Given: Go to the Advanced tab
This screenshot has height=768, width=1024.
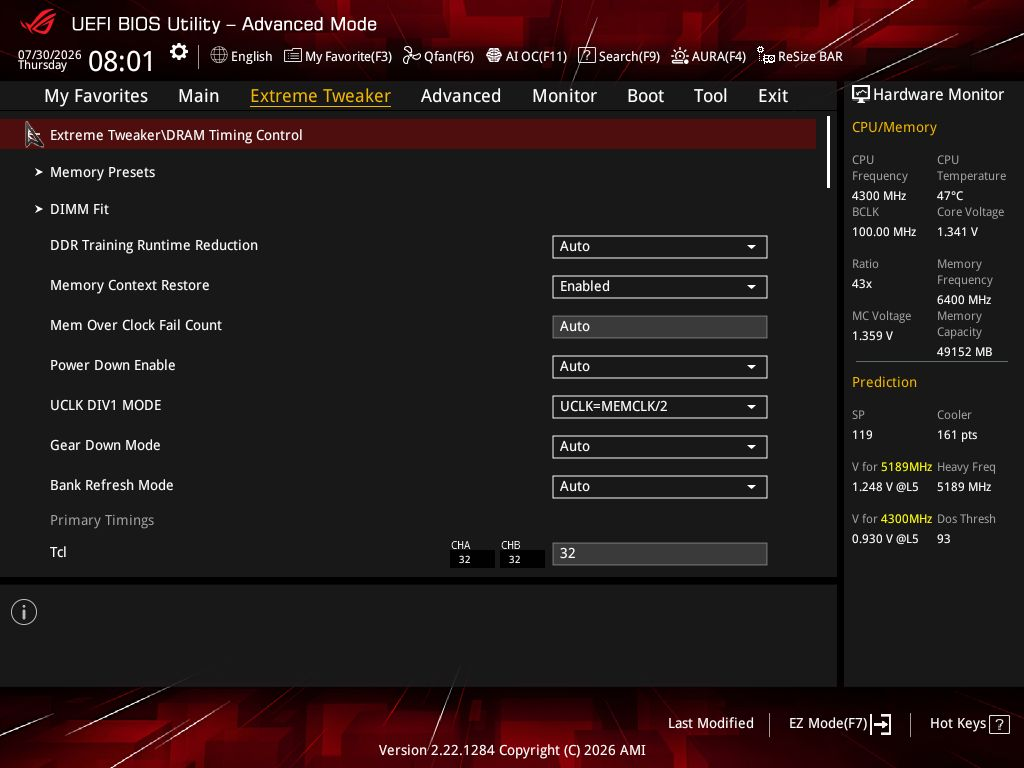Looking at the screenshot, I should click(x=460, y=96).
